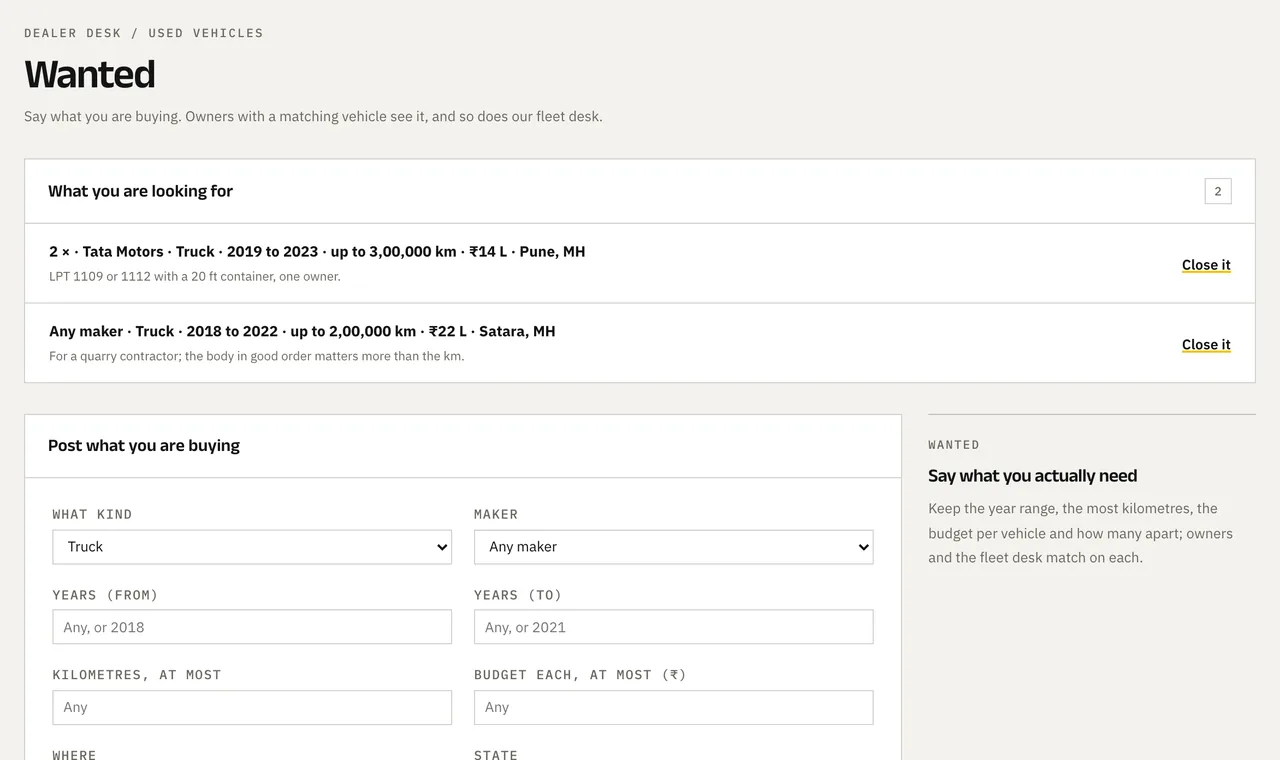This screenshot has width=1280, height=760.
Task: Select the "What you are looking for" heading
Action: (x=140, y=191)
